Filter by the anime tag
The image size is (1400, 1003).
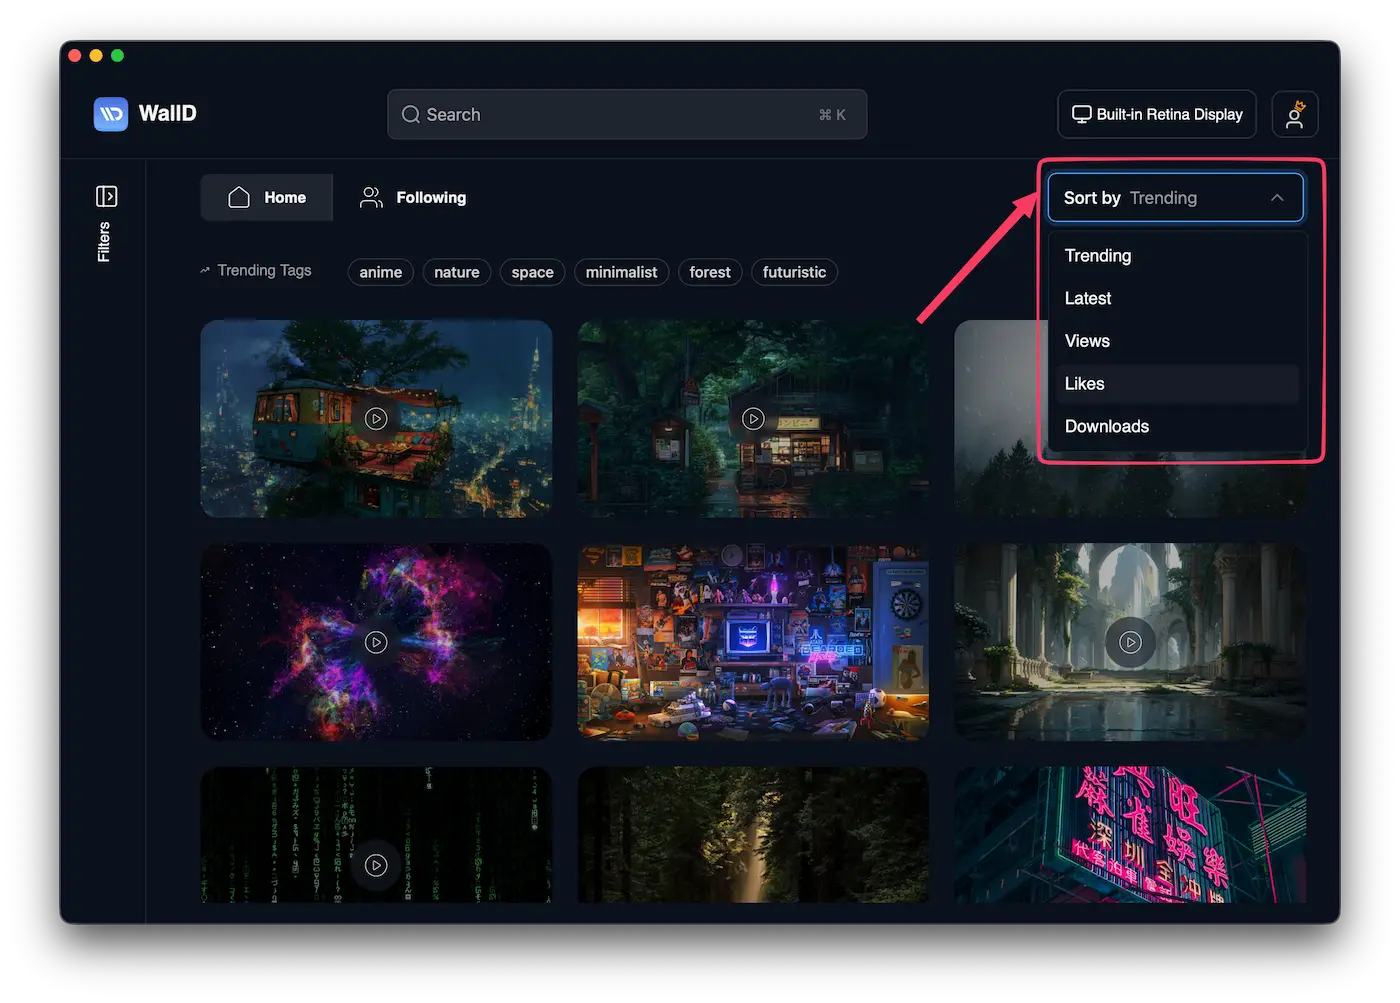tap(380, 272)
